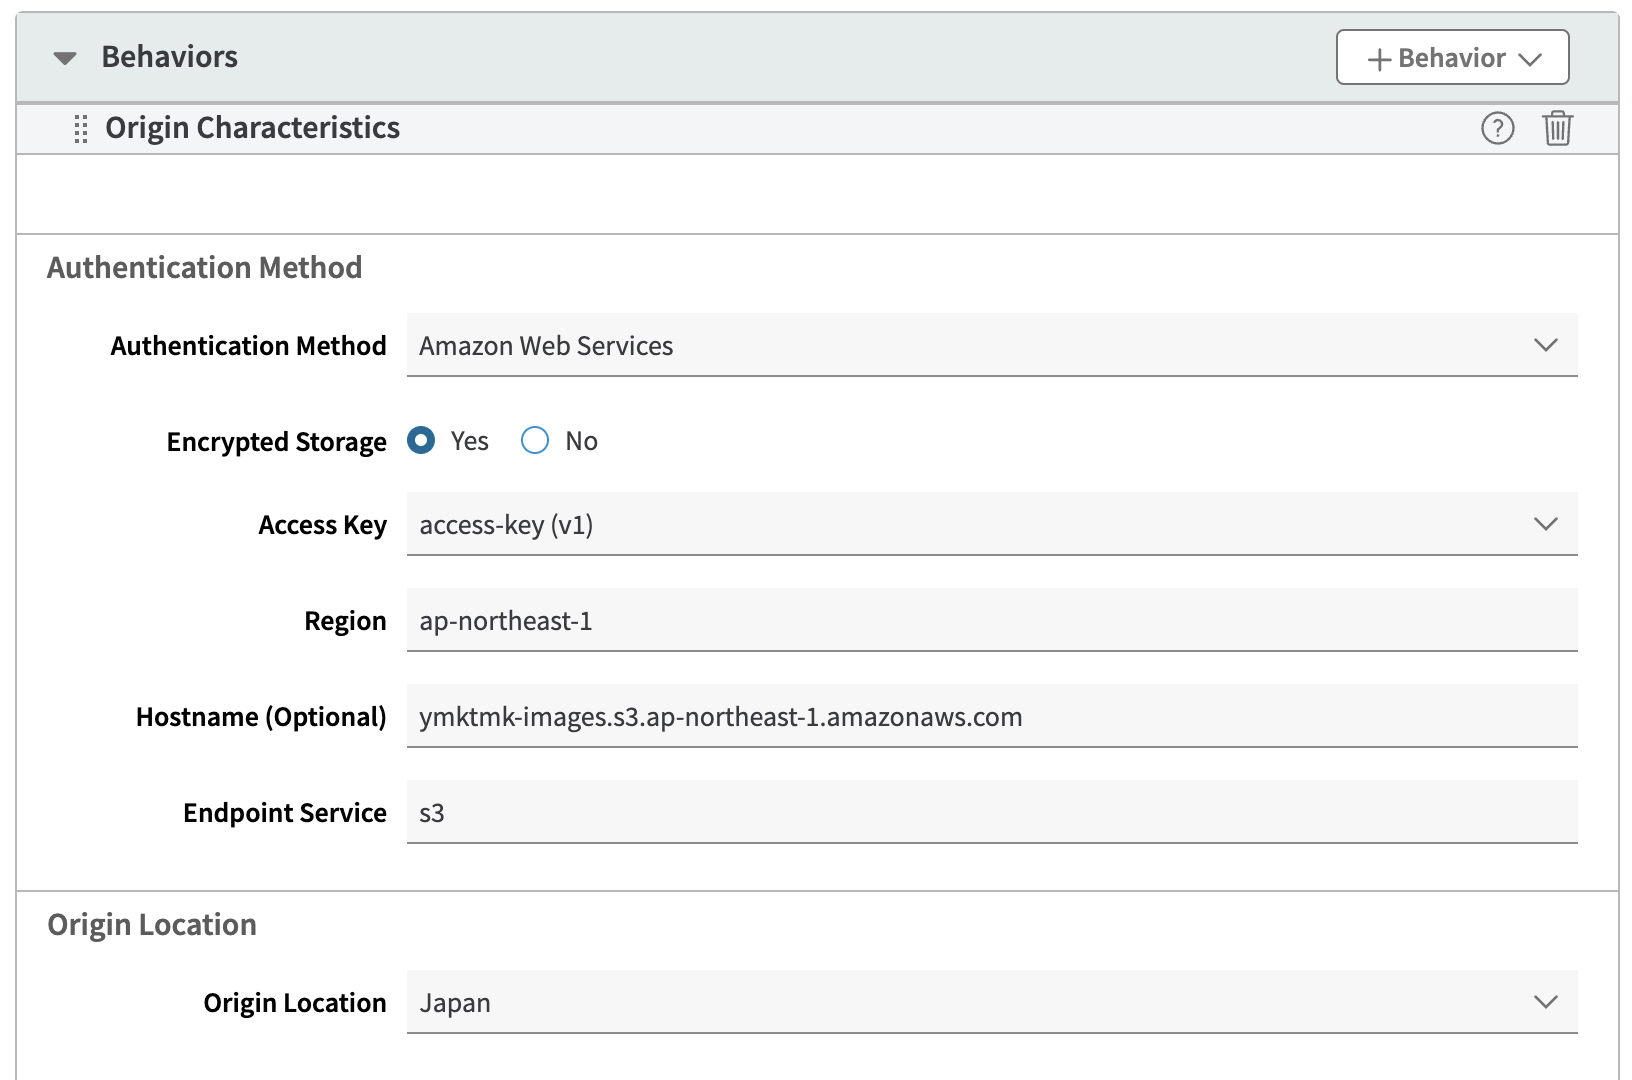The width and height of the screenshot is (1632, 1080).
Task: Select Yes for Encrypted Storage
Action: pyautogui.click(x=421, y=441)
